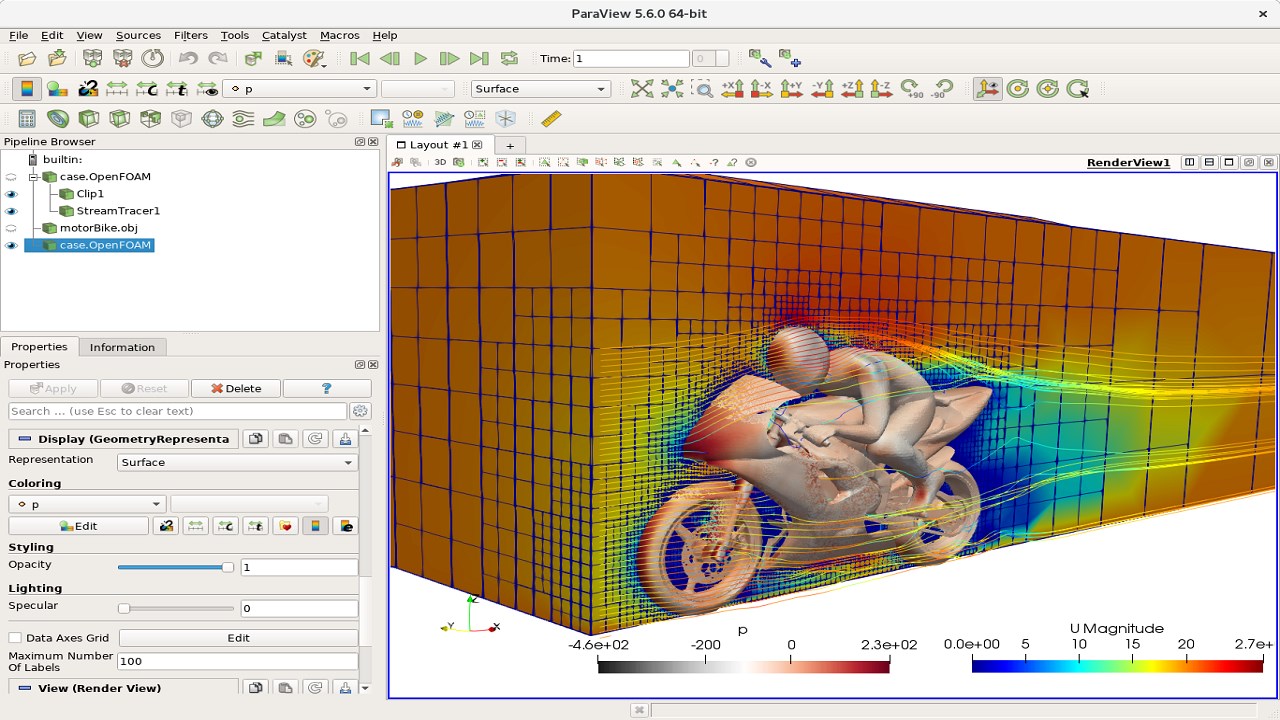
Task: Add a new layout tab
Action: coord(509,146)
